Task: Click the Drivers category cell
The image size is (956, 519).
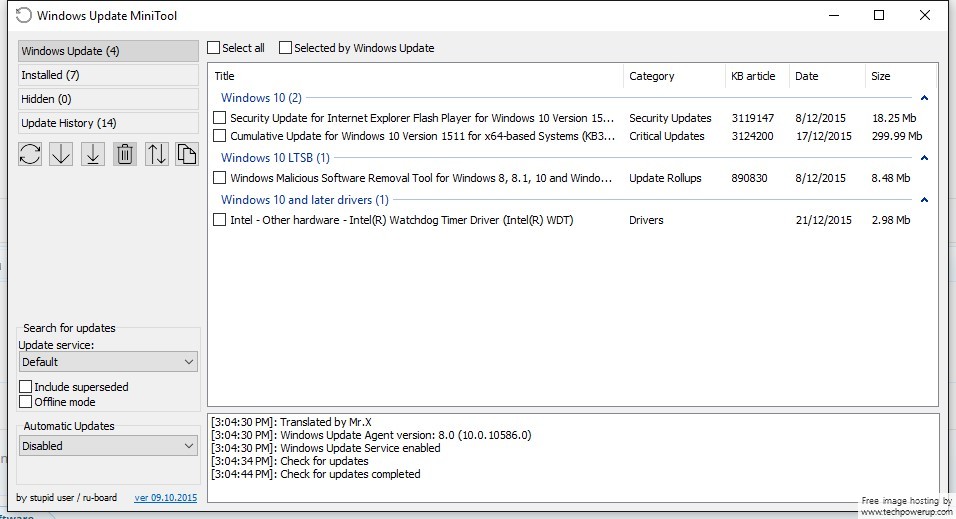Action: point(646,220)
